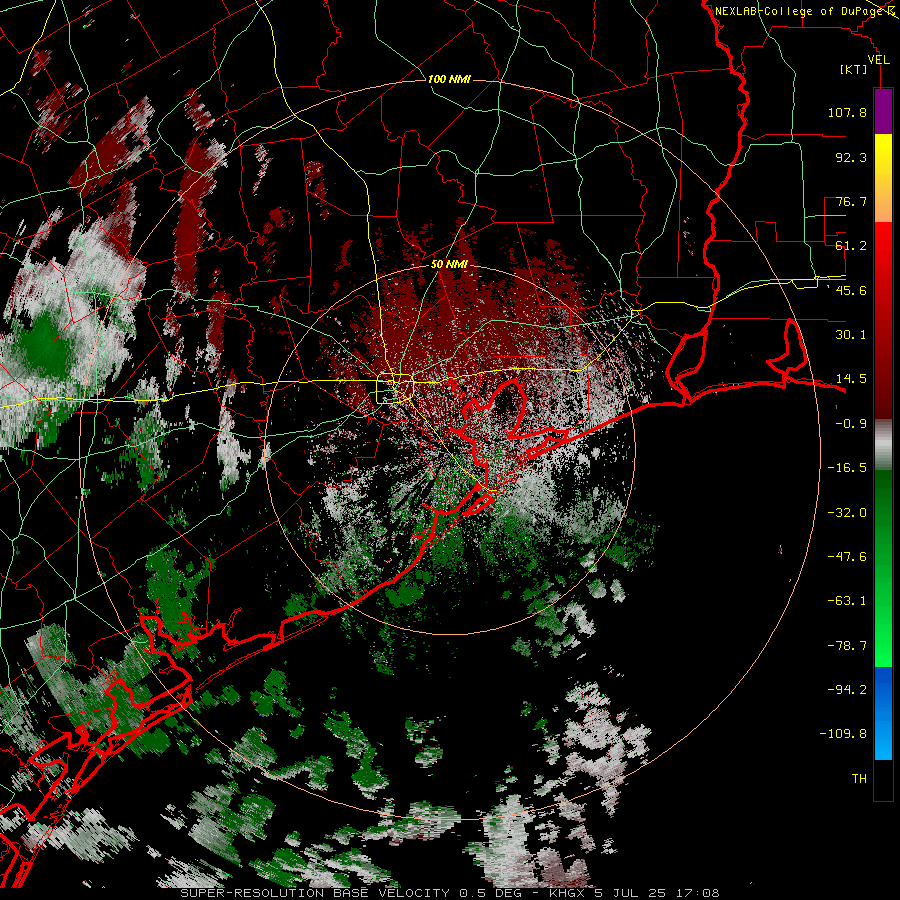Click the -0.9 velocity scale value
Screen dimensions: 900x900
[x=851, y=424]
